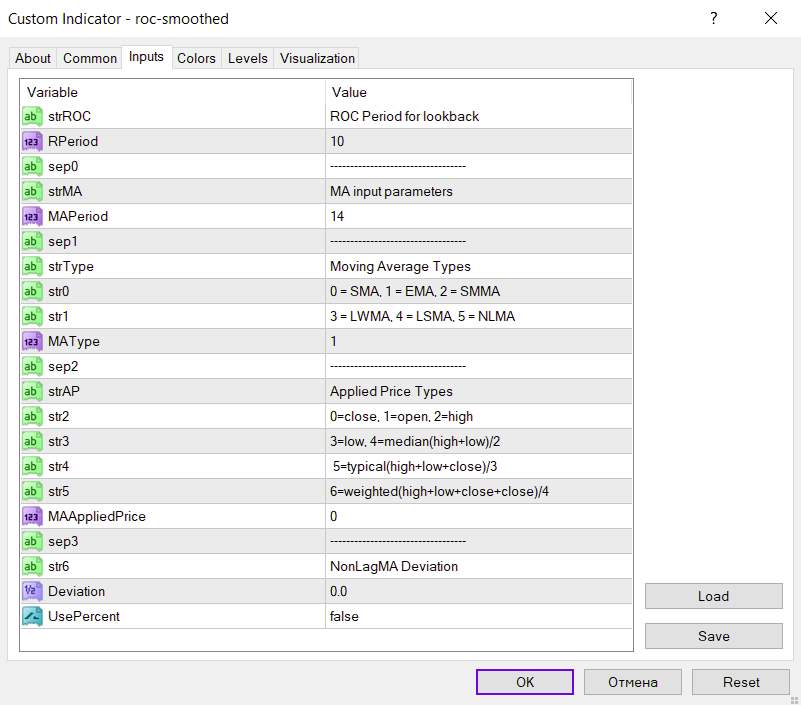
Task: Select the 'Moving Average Types' value
Action: tap(400, 267)
